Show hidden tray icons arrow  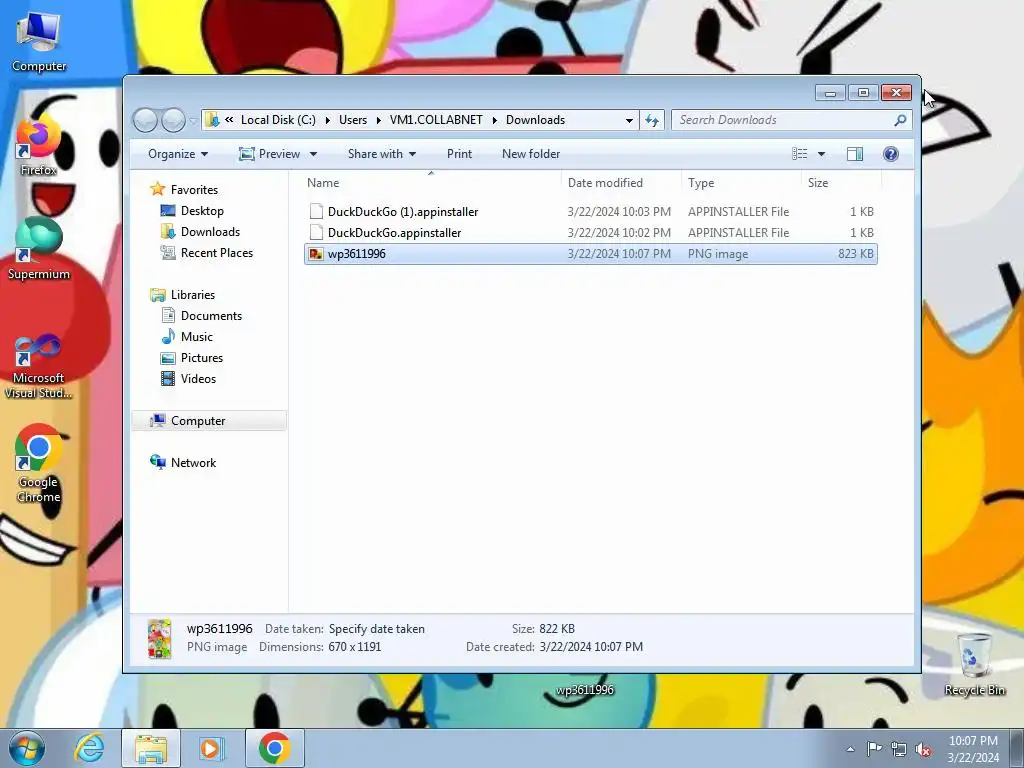[x=850, y=749]
